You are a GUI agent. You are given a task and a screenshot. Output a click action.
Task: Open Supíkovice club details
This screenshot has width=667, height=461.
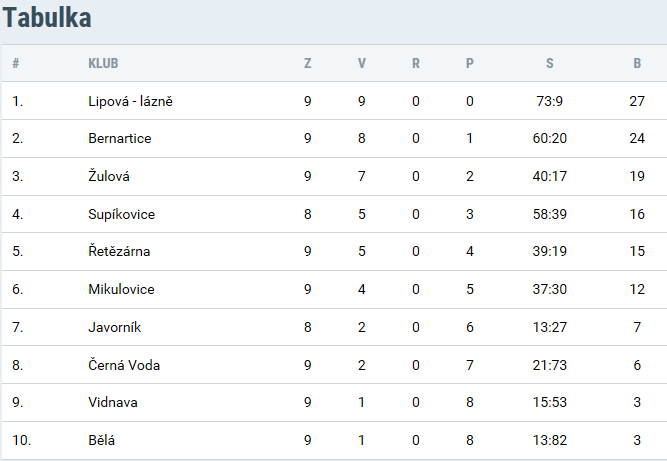(121, 214)
